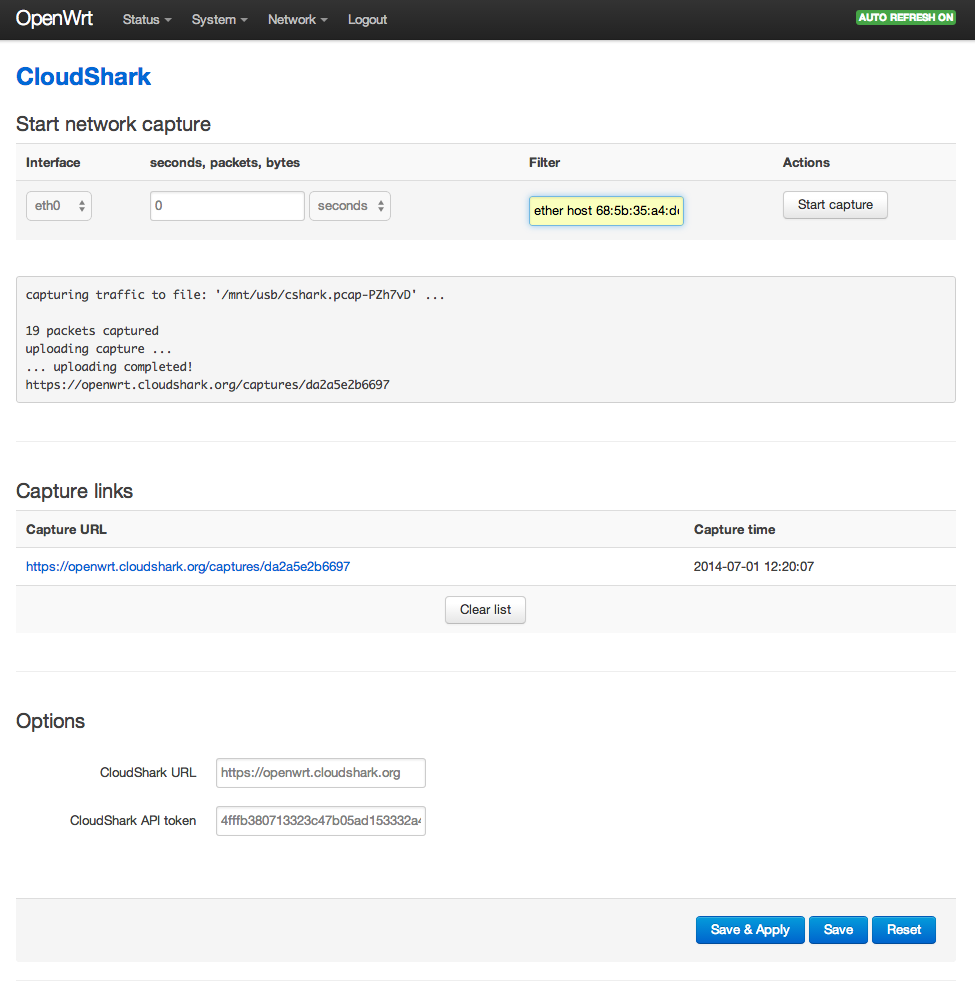Click the OpenWrt brand logo
This screenshot has height=985, width=975.
pyautogui.click(x=54, y=18)
